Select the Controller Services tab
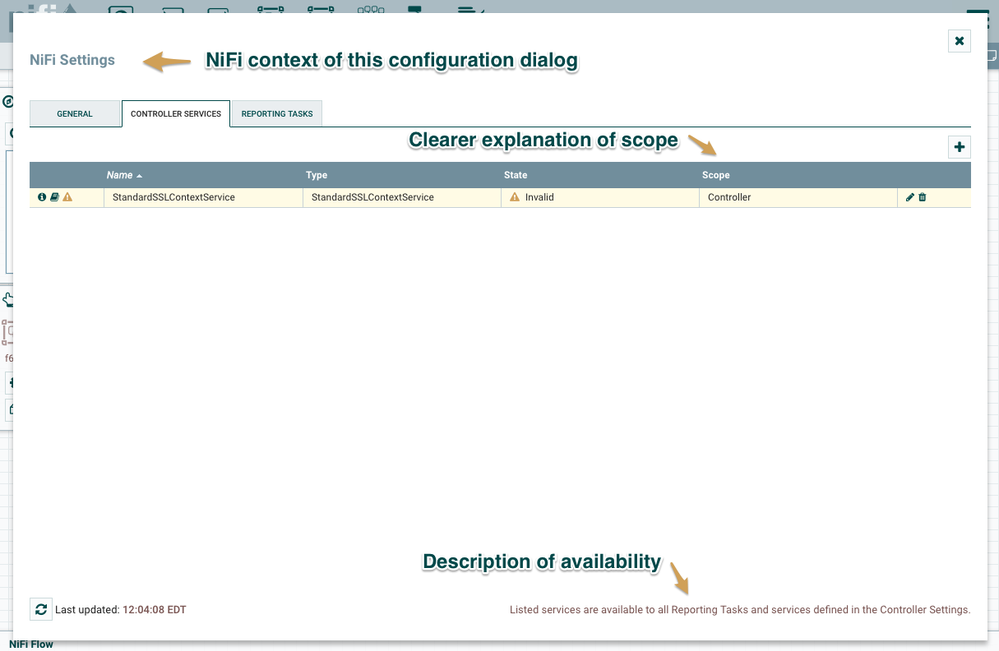The image size is (999, 651). pyautogui.click(x=176, y=113)
